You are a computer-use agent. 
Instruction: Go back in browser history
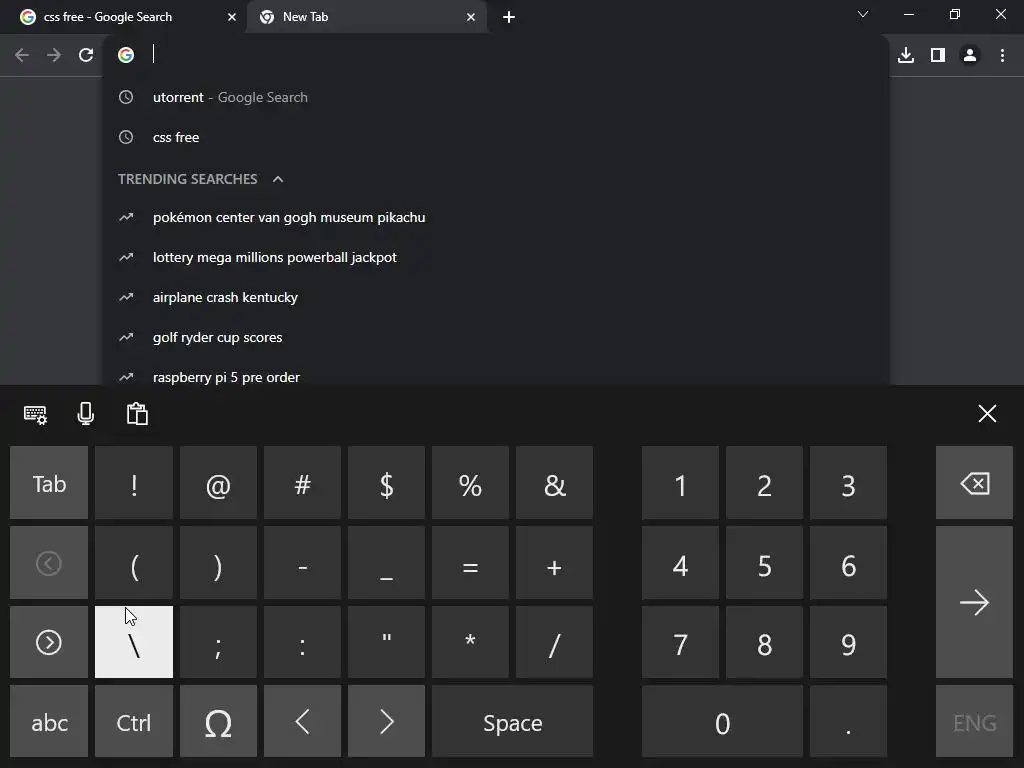tap(22, 56)
